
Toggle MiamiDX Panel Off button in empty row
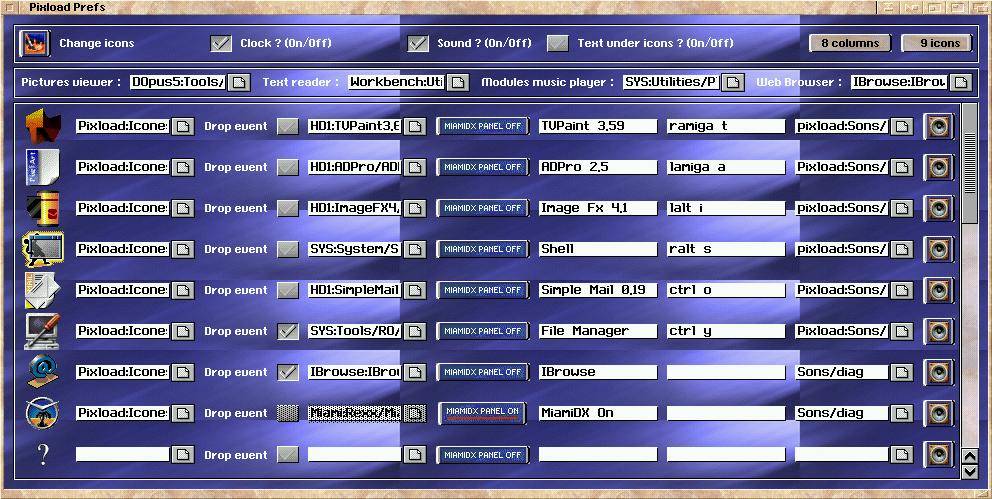[483, 455]
